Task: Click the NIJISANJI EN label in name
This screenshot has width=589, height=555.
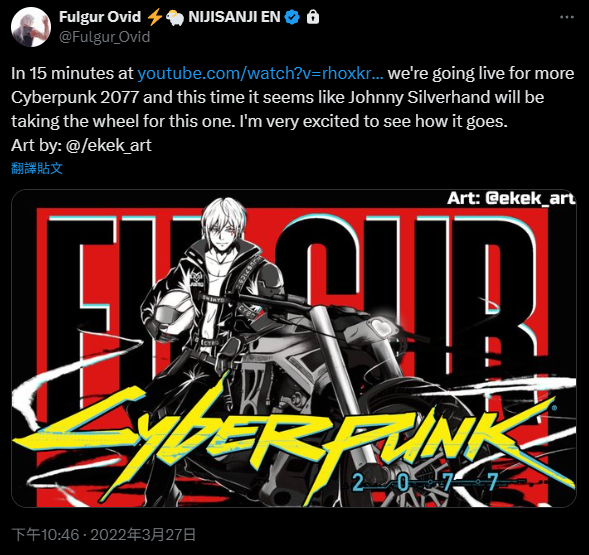Action: tap(234, 17)
